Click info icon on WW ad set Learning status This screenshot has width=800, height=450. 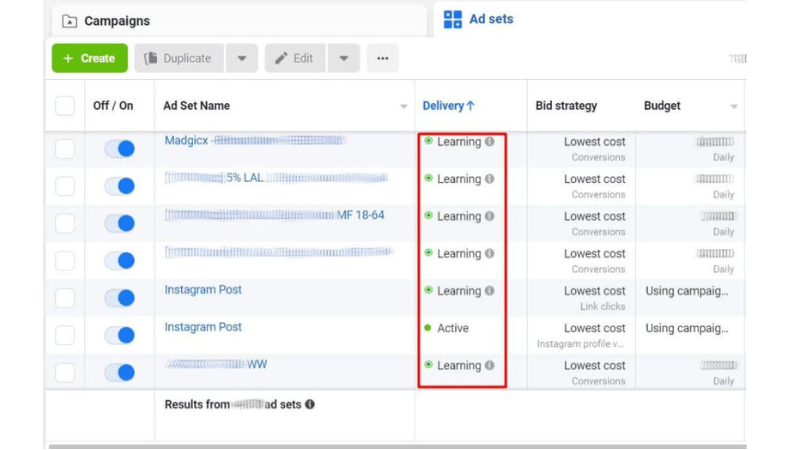[x=490, y=365]
